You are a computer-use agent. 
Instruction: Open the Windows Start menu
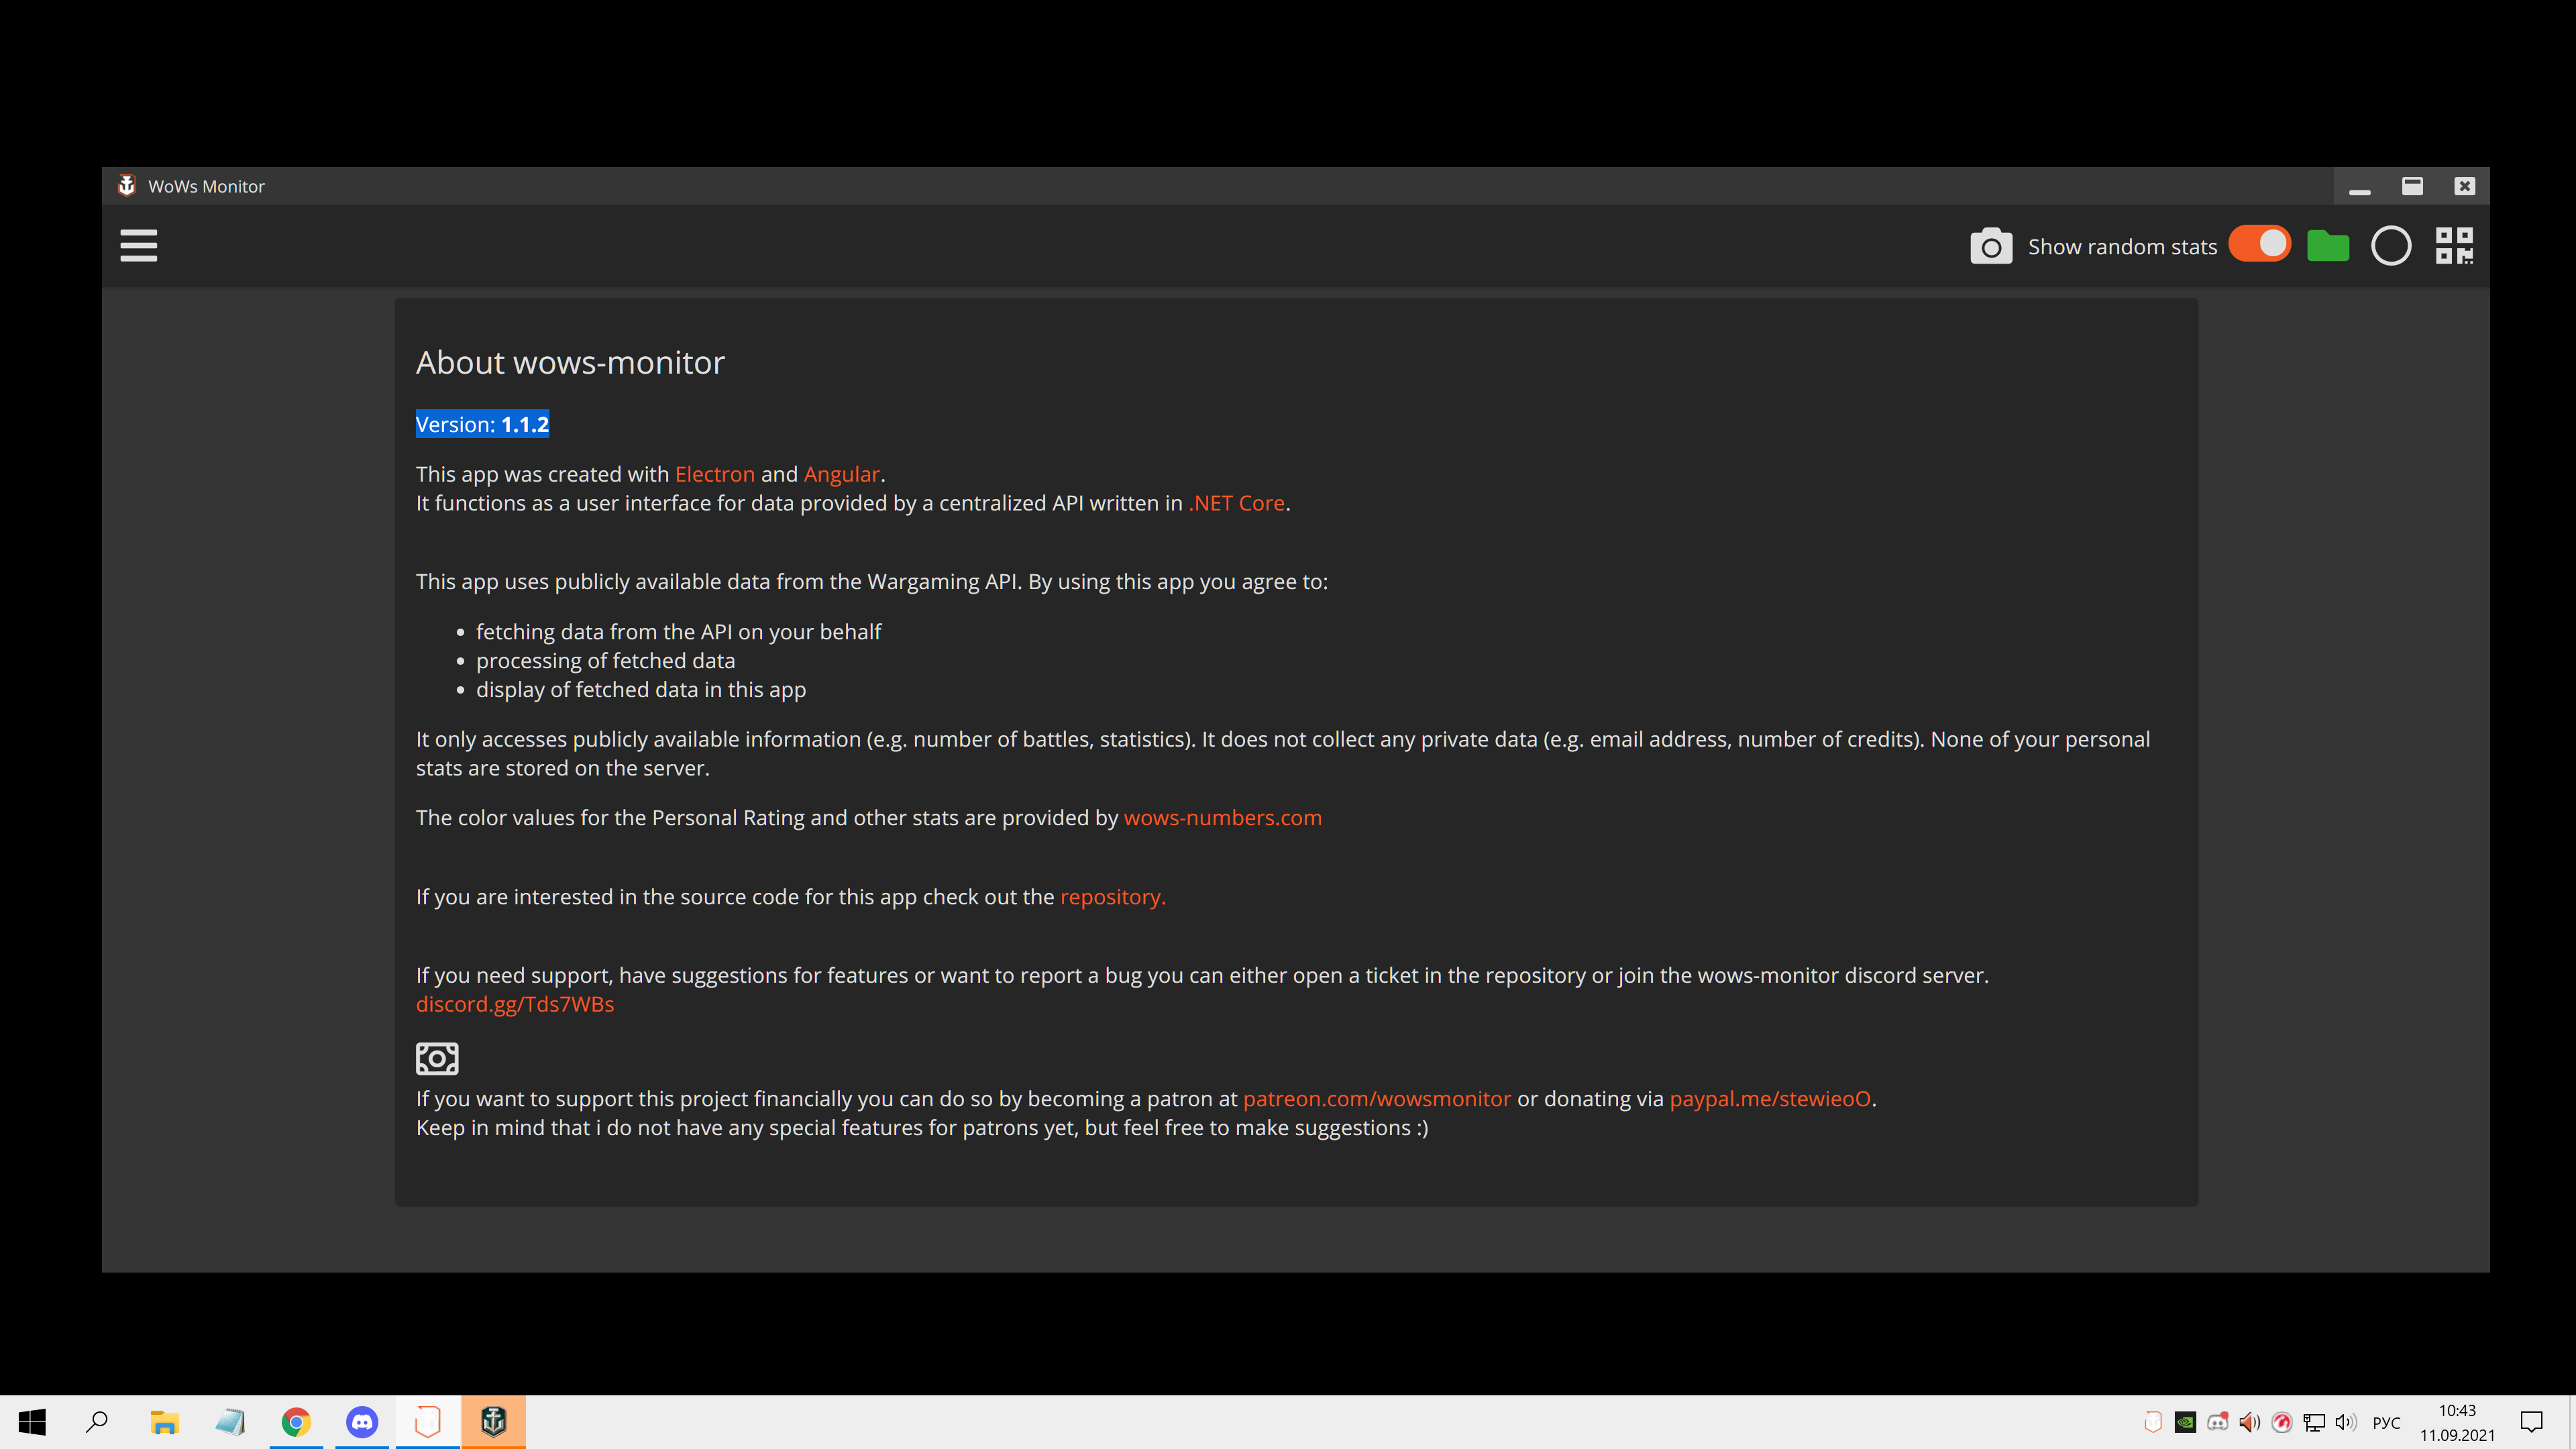tap(32, 1422)
